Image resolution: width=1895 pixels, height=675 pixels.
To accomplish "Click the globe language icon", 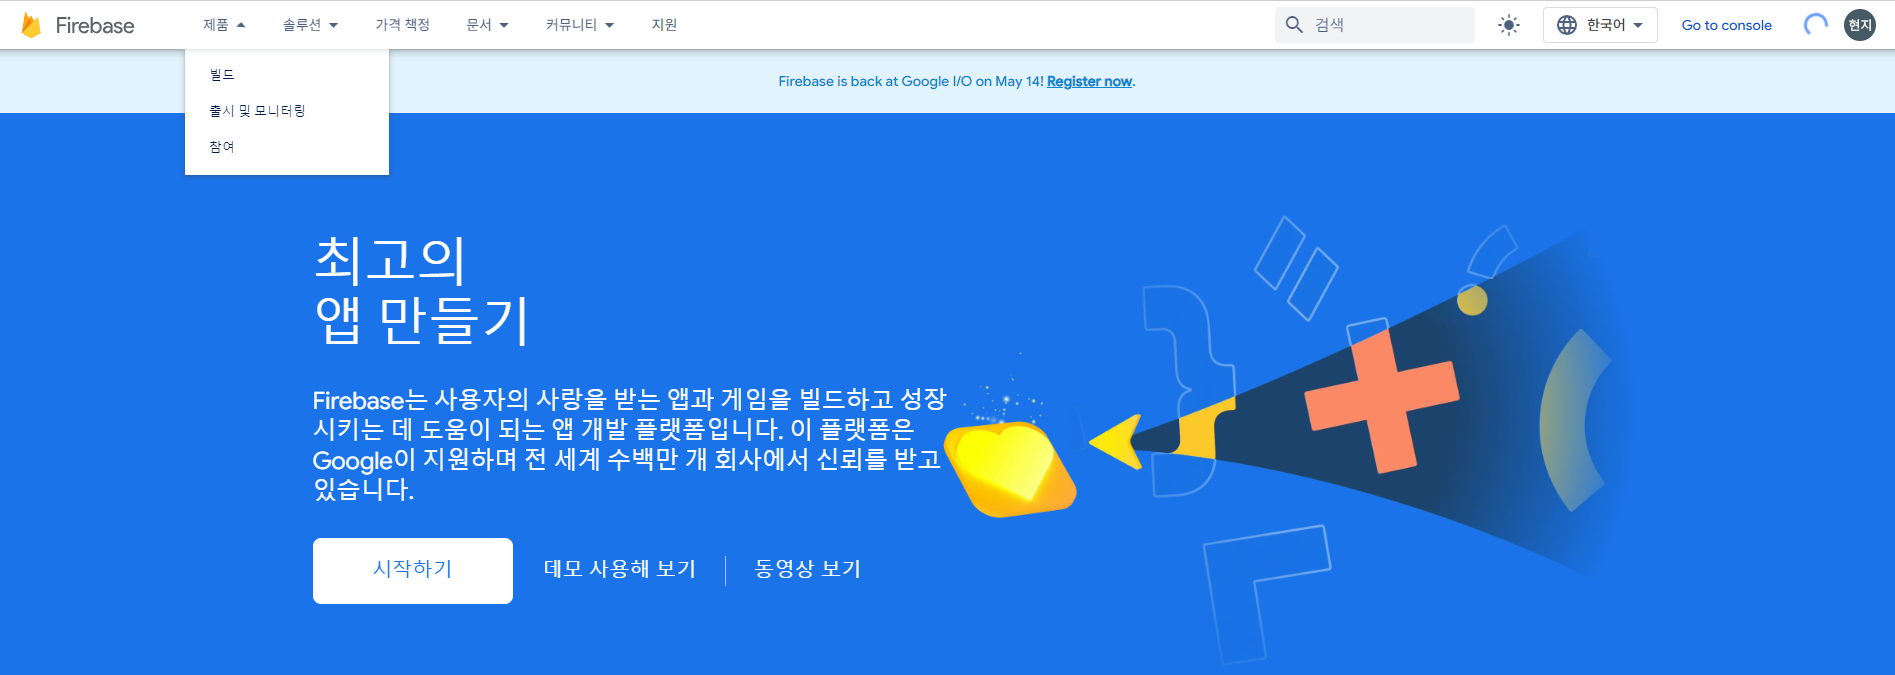I will 1567,25.
